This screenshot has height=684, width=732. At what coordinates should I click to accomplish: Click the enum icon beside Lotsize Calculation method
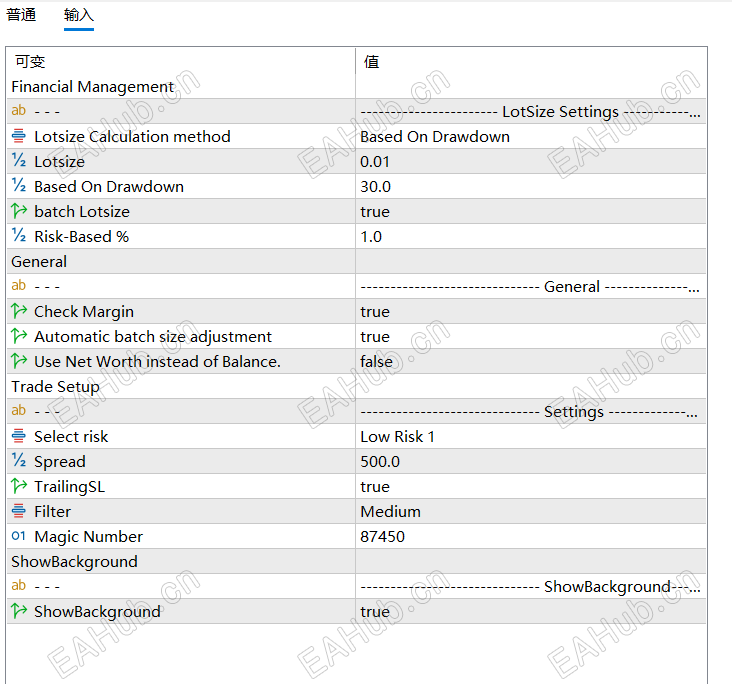point(19,136)
